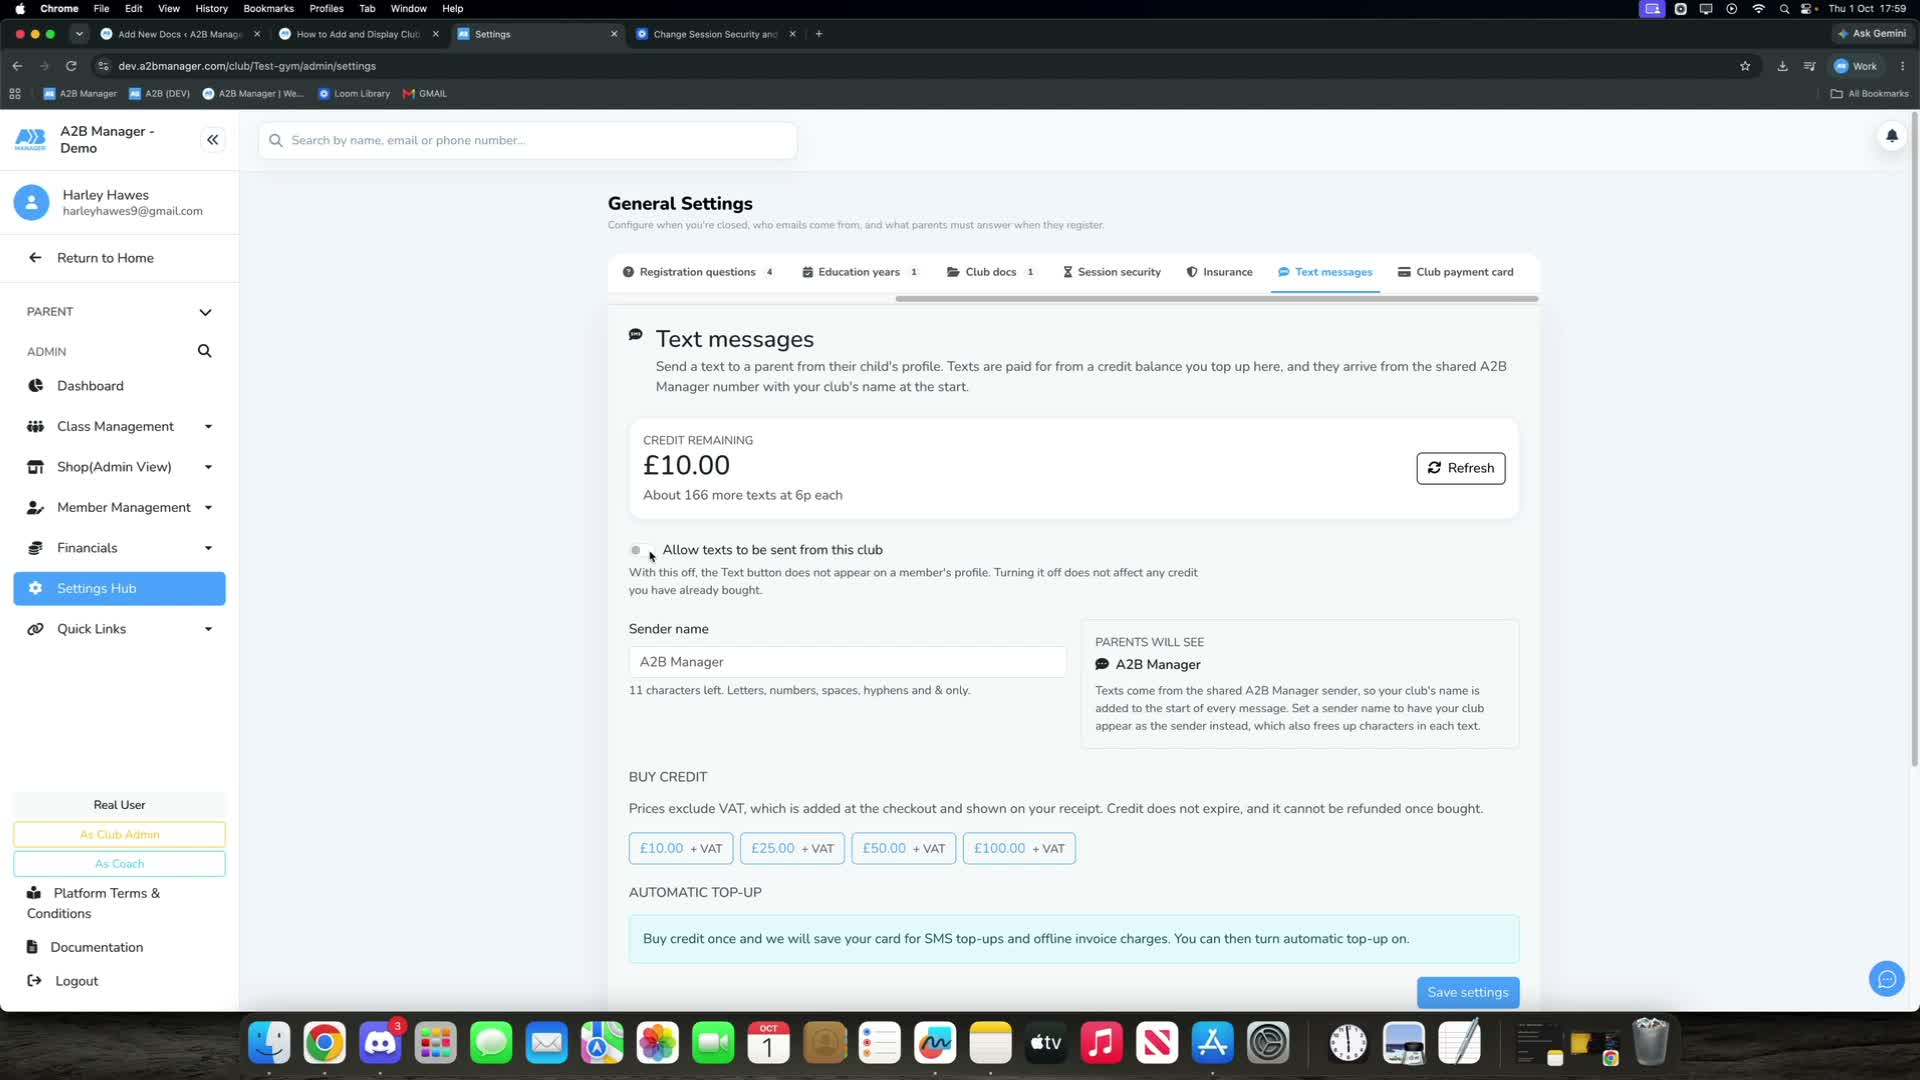This screenshot has height=1080, width=1920.
Task: Collapse the sidebar with double-chevron icon
Action: [x=212, y=140]
